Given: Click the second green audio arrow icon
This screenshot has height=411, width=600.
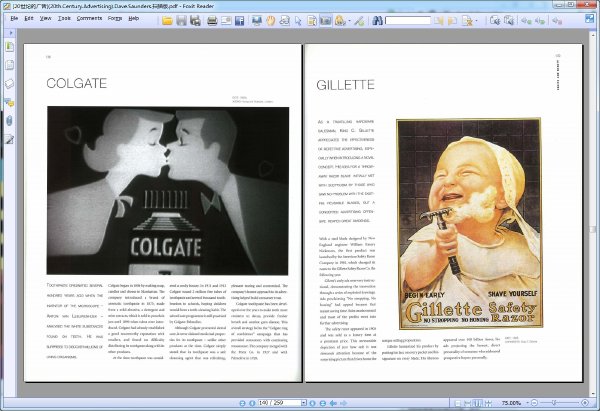Looking at the screenshot, I should click(x=540, y=21).
